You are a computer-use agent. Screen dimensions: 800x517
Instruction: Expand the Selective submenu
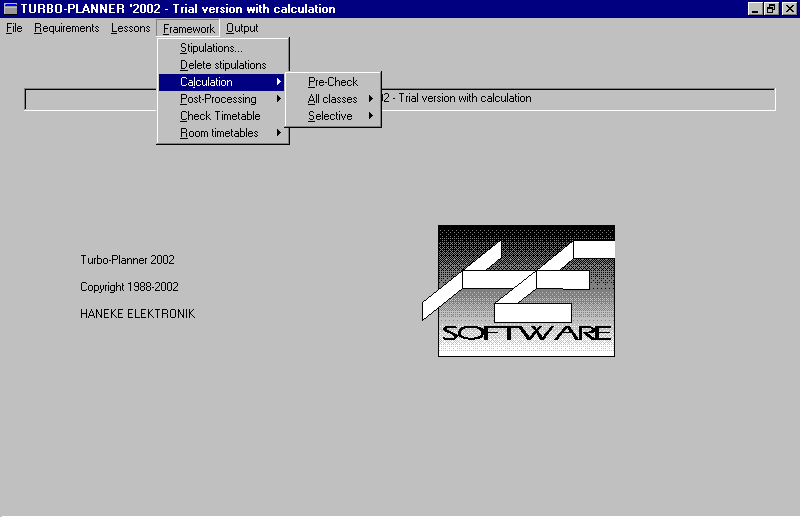(x=333, y=116)
